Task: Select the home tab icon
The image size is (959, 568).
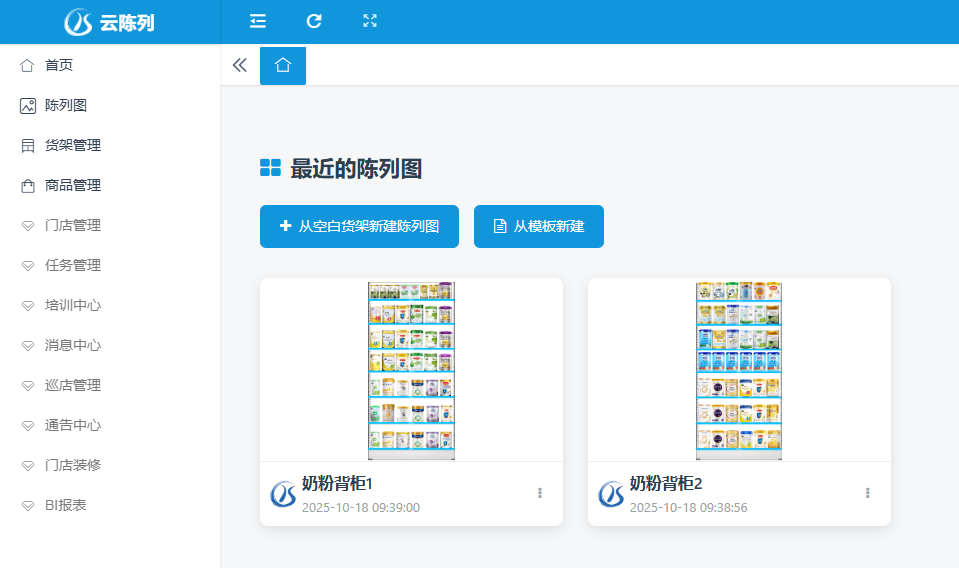Action: pos(283,65)
